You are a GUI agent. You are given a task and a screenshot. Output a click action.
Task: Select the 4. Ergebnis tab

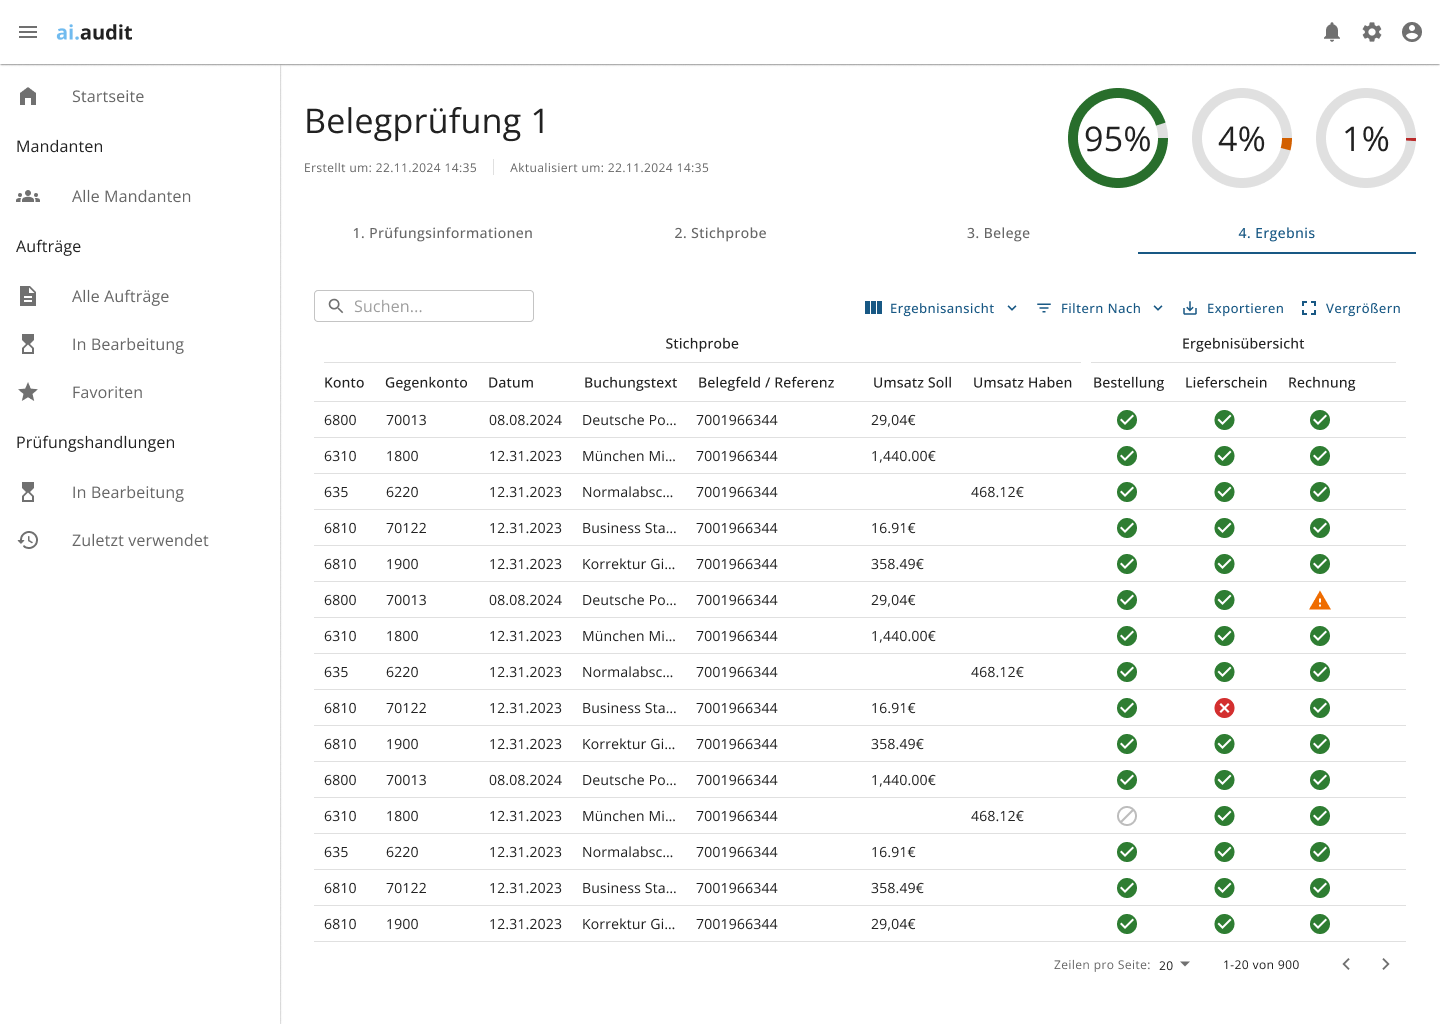coord(1277,233)
